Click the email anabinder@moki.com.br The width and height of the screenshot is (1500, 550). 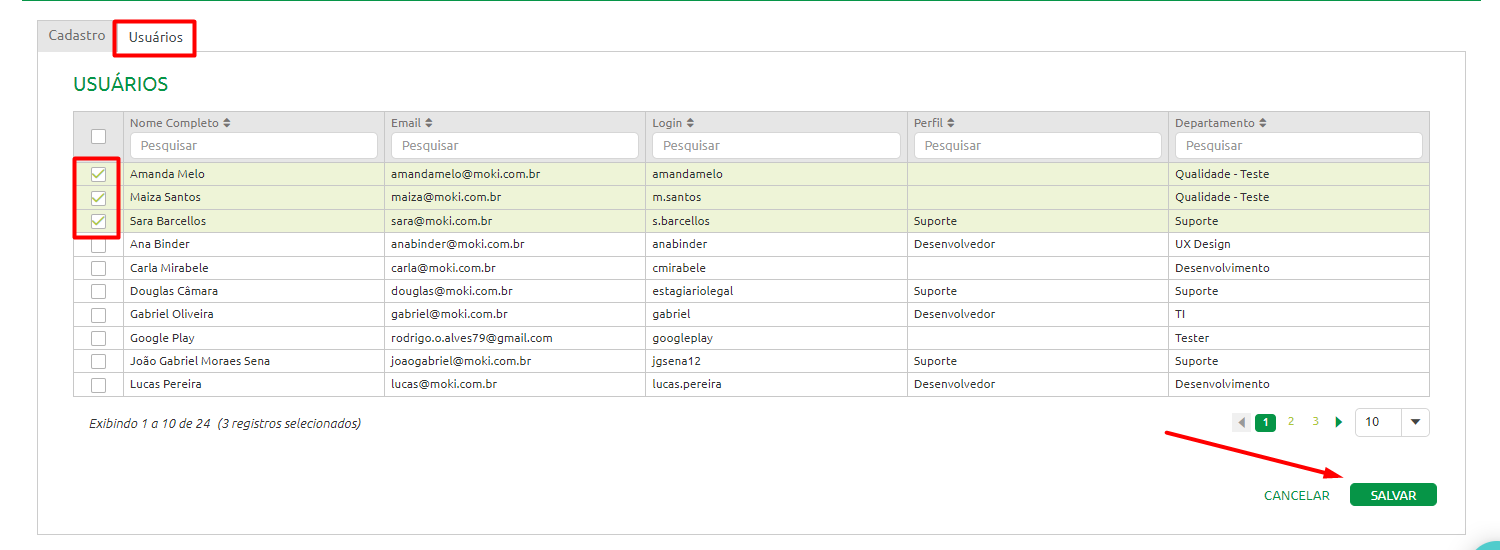(x=458, y=244)
